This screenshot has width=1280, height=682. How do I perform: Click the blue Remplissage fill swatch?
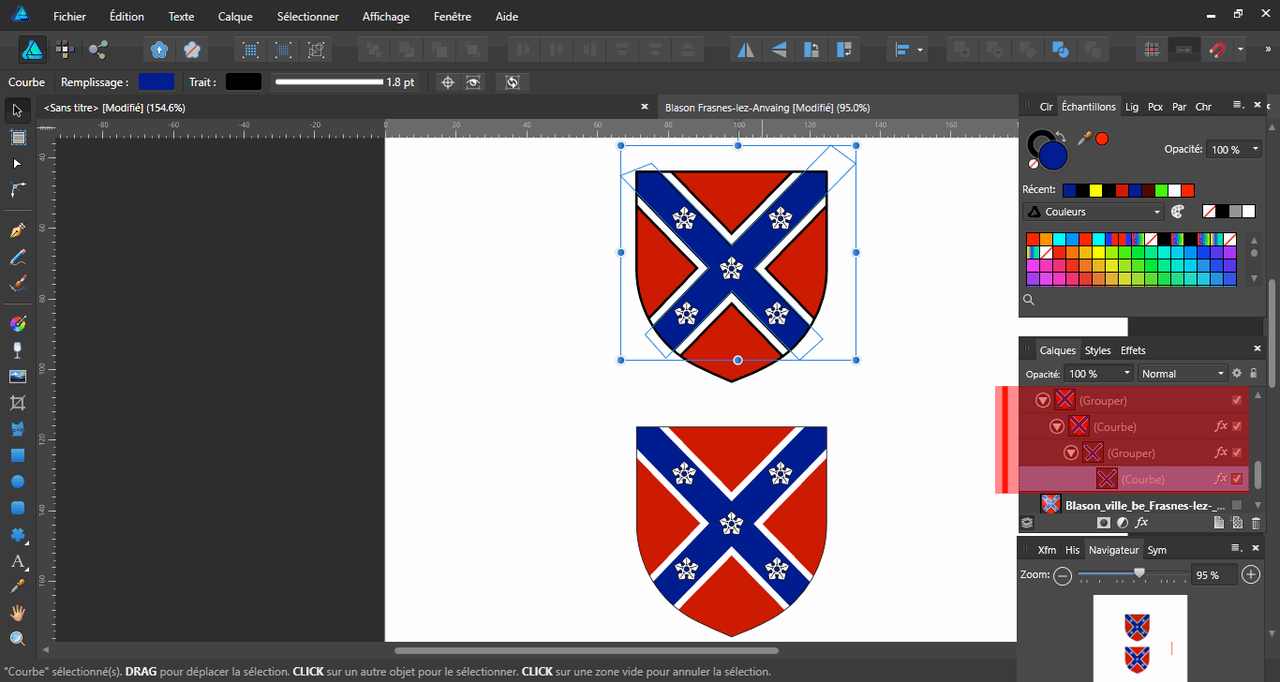pyautogui.click(x=156, y=82)
